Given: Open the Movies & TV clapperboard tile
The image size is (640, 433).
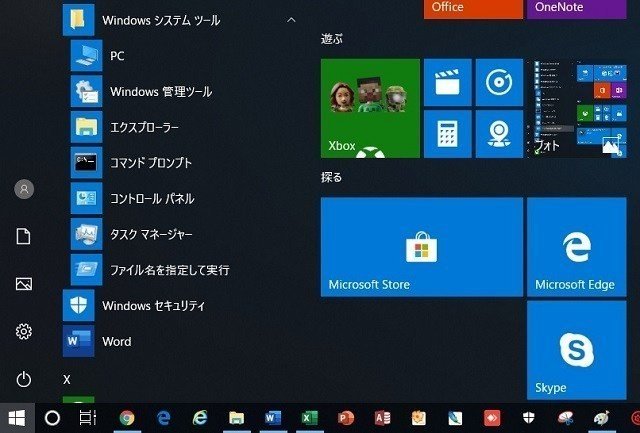Looking at the screenshot, I should point(448,82).
